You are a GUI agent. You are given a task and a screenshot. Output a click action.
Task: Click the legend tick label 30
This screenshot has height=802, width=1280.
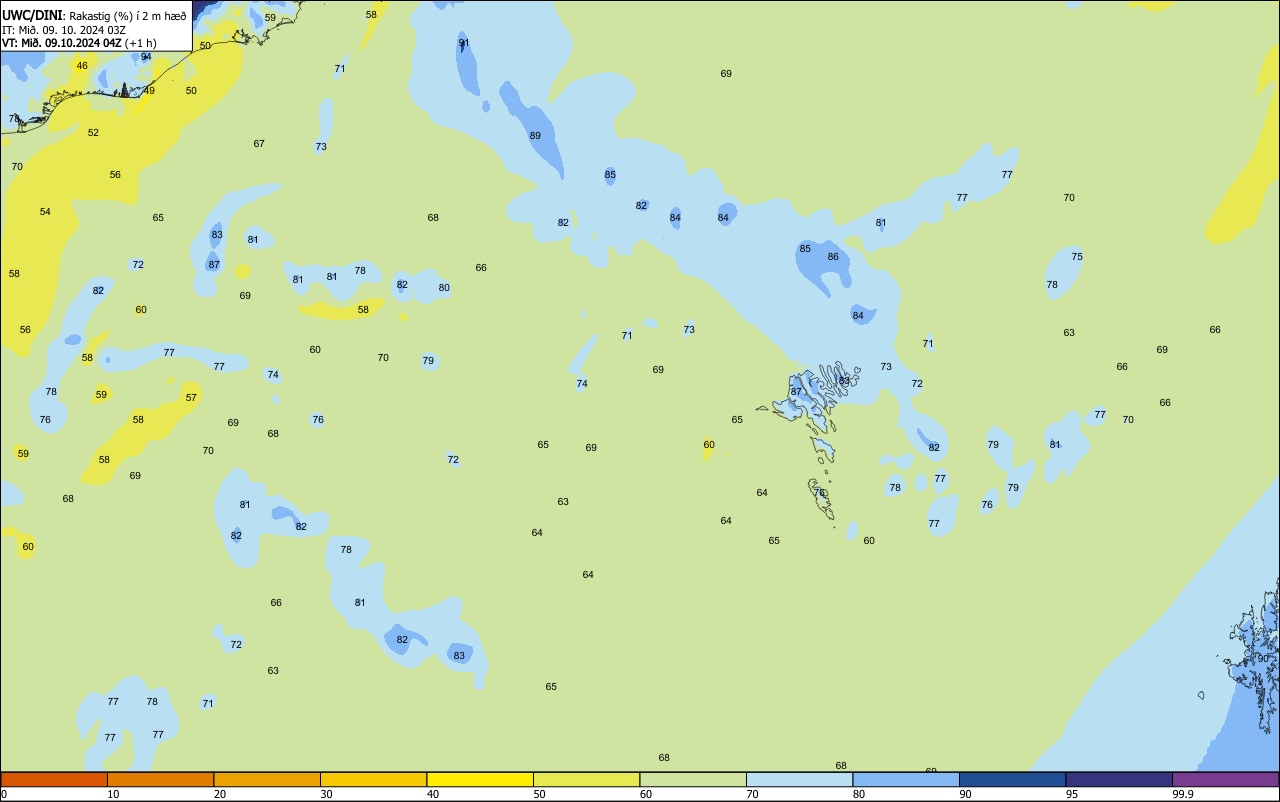(x=326, y=794)
